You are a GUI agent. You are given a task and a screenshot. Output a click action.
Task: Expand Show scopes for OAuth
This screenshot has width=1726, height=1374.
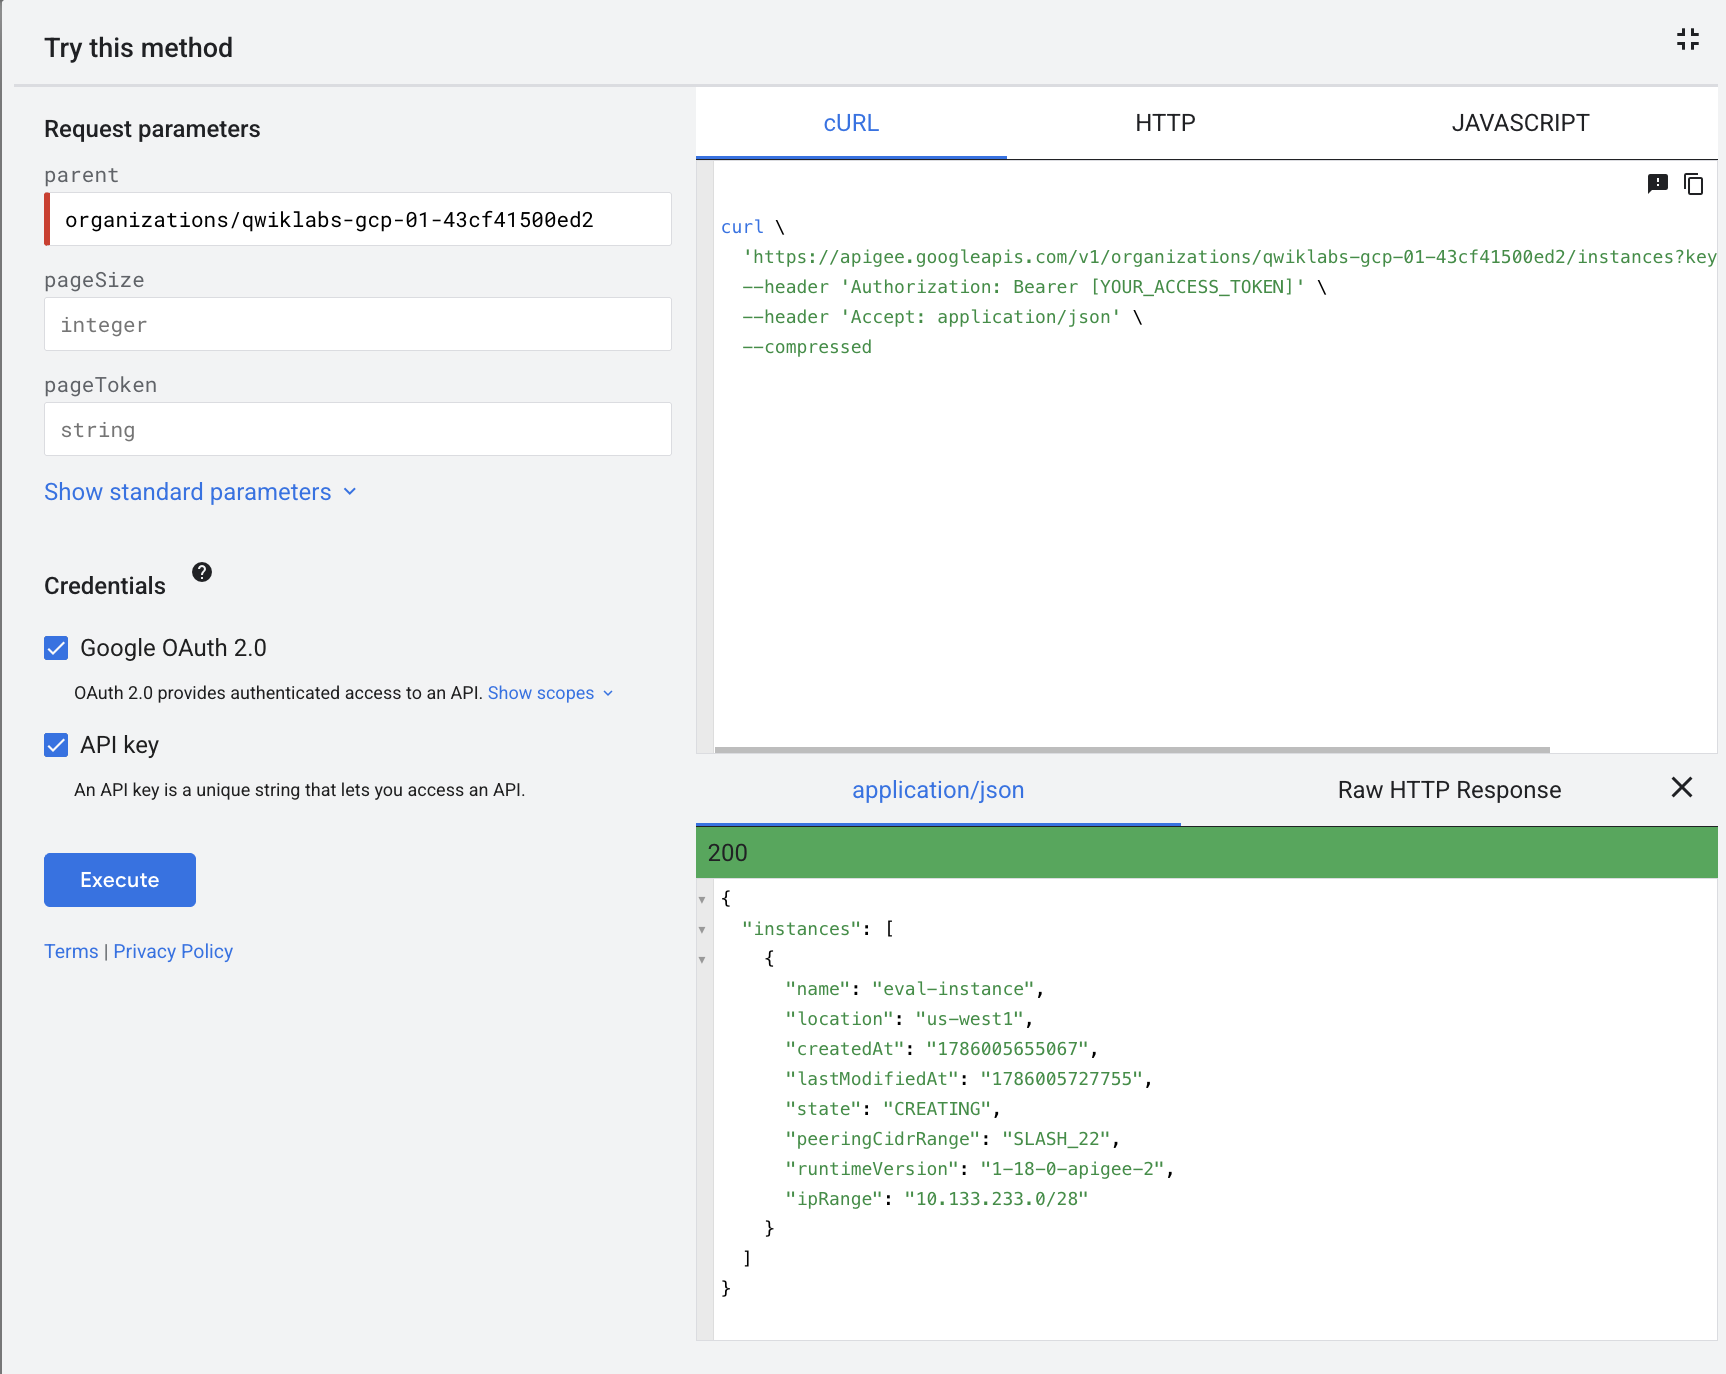click(x=551, y=693)
